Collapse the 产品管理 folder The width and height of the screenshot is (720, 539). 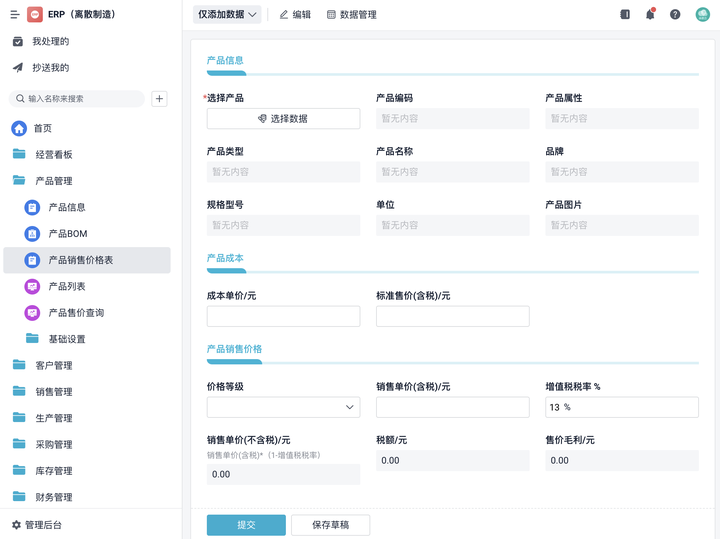[x=54, y=181]
